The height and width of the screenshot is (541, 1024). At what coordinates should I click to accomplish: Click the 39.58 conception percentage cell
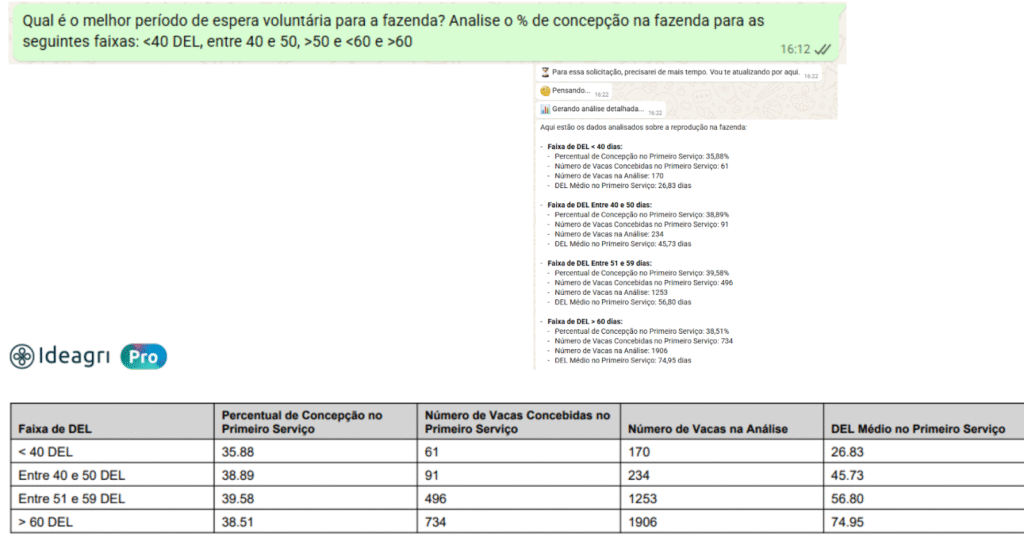pos(239,498)
